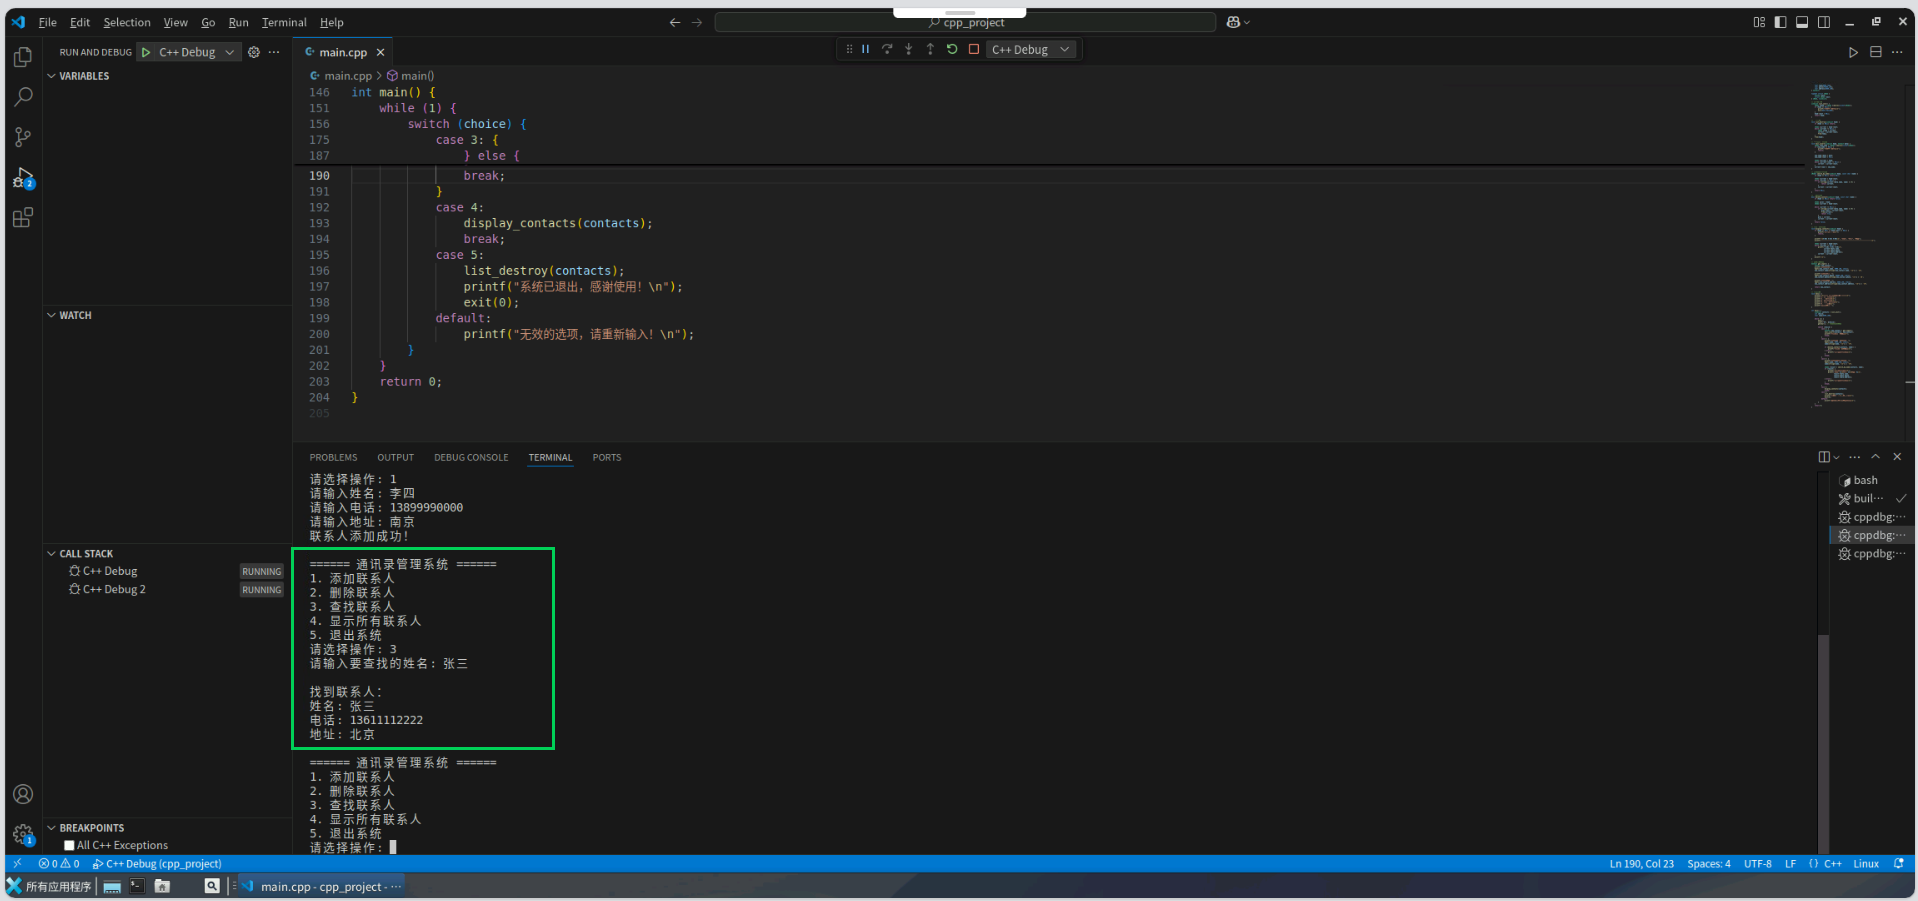This screenshot has width=1918, height=901.
Task: Click Spaces: 4 indentation setting
Action: pyautogui.click(x=1708, y=864)
